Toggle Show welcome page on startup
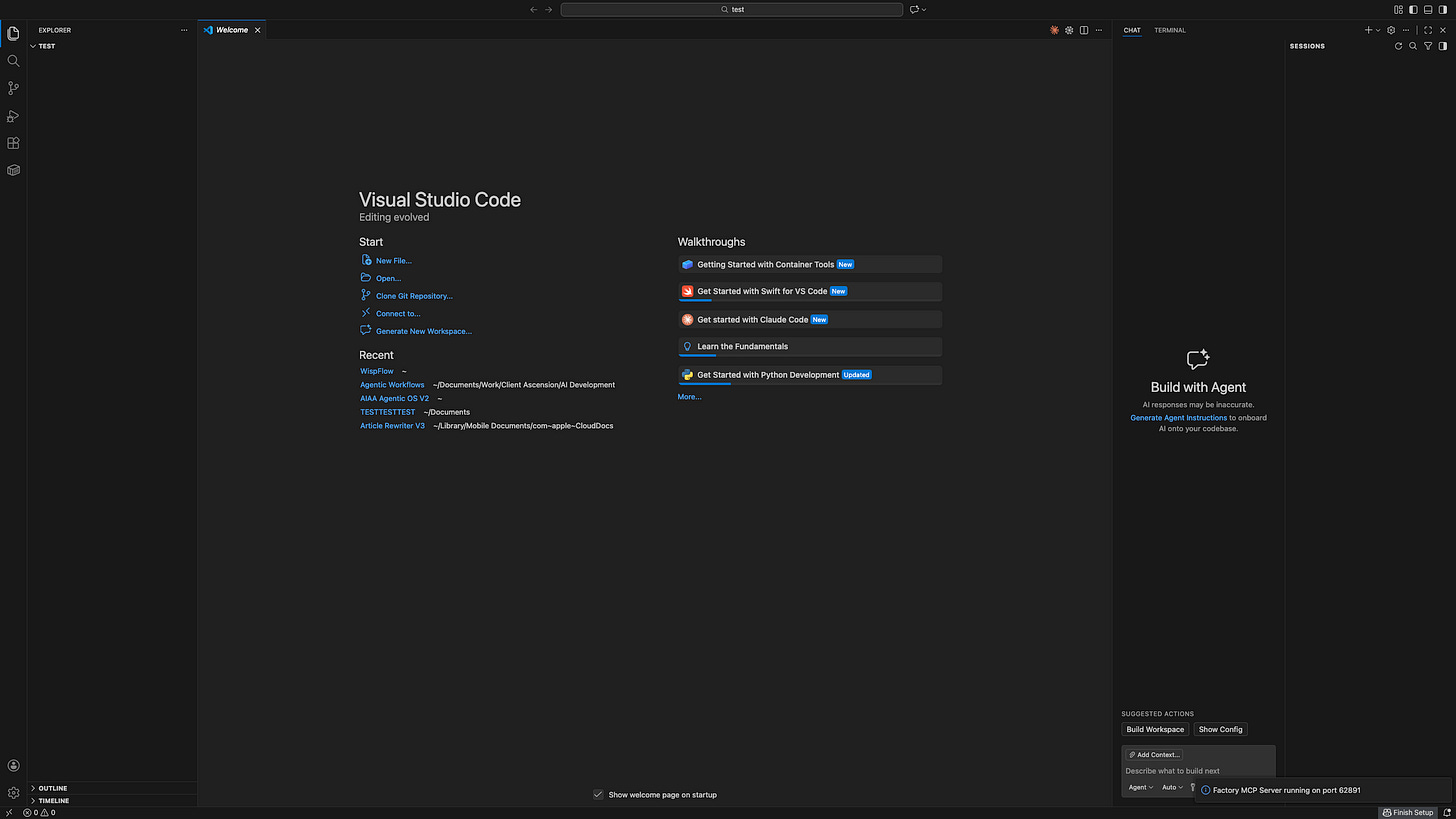The image size is (1456, 819). [x=598, y=794]
